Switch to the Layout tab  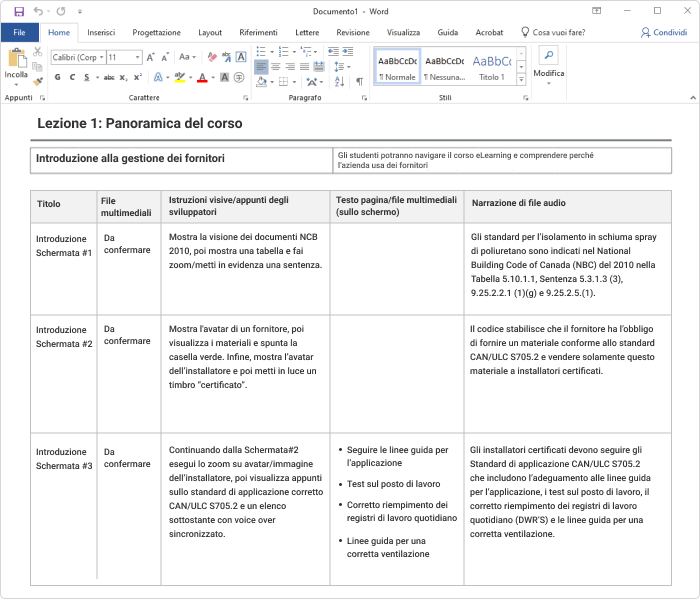click(x=210, y=32)
